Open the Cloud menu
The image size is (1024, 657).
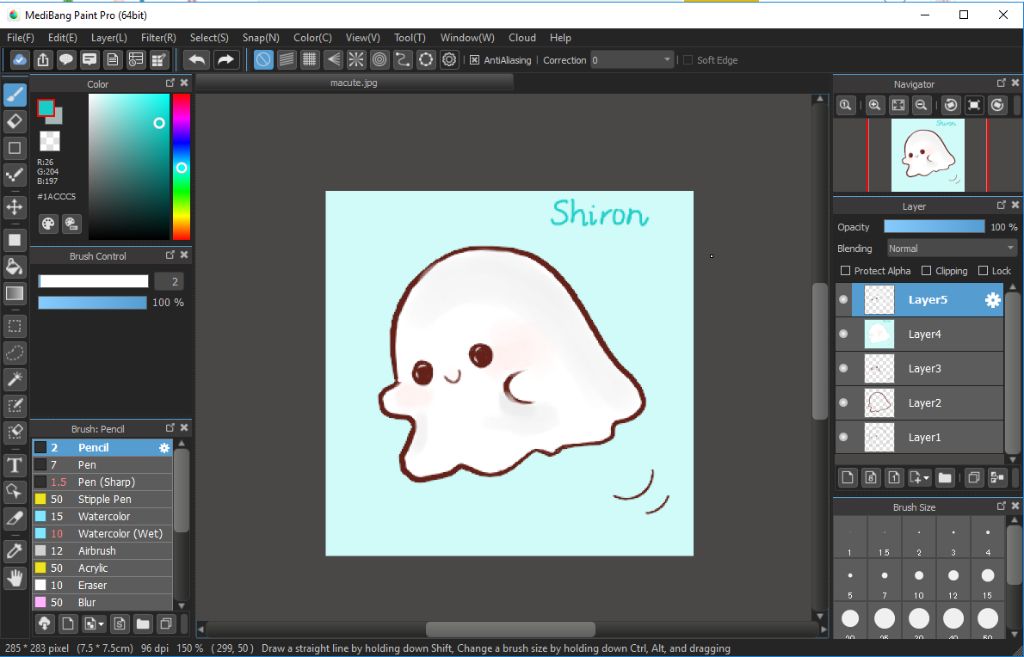pyautogui.click(x=522, y=38)
